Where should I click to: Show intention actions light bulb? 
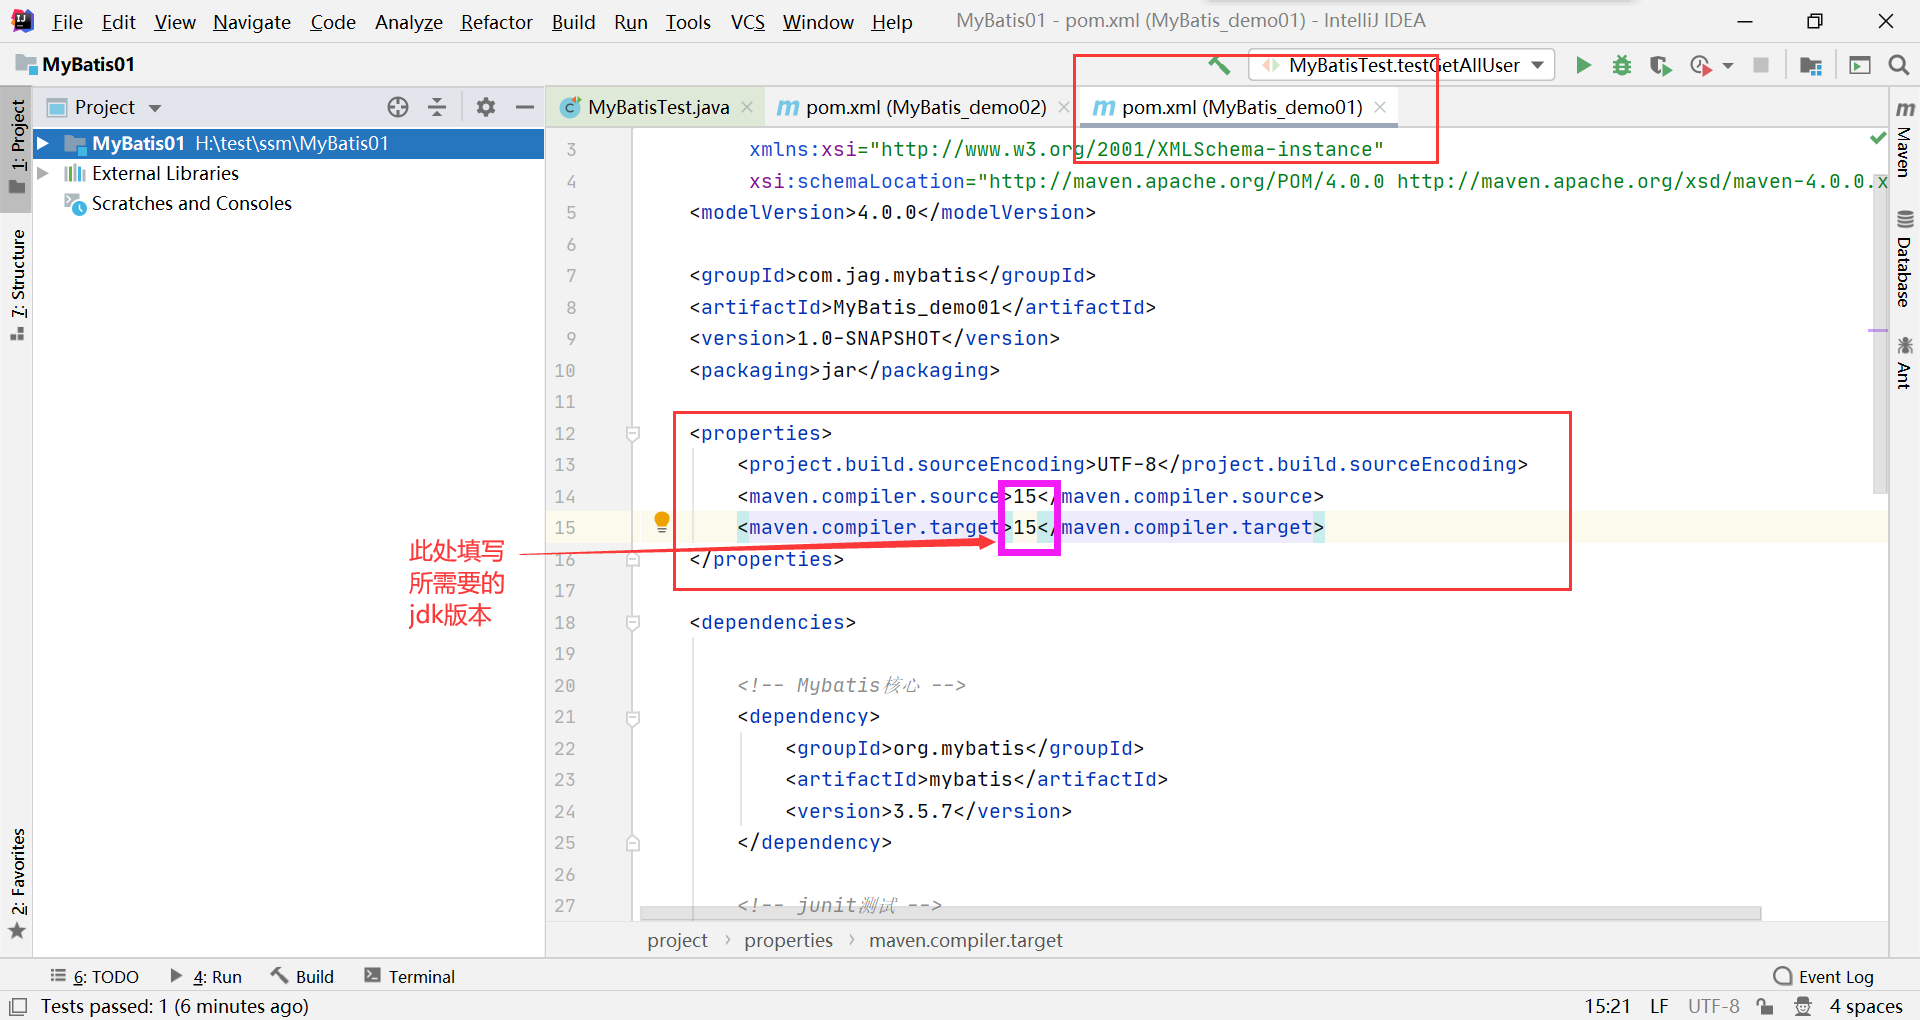[x=661, y=522]
